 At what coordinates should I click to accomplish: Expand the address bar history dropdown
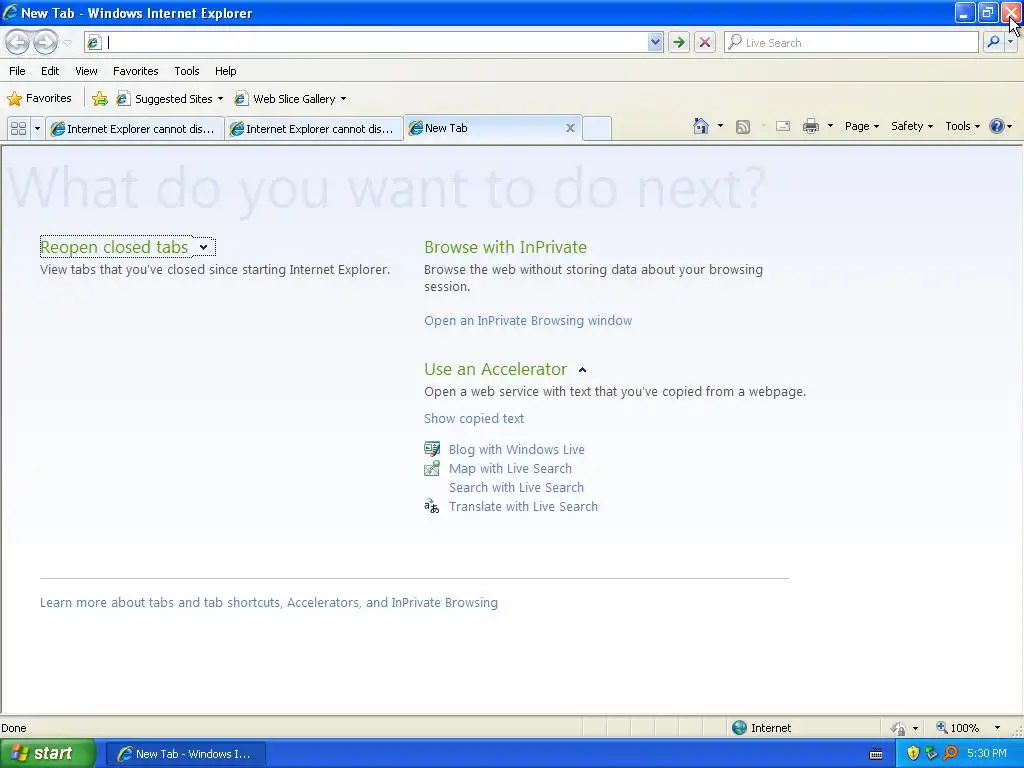(x=655, y=42)
